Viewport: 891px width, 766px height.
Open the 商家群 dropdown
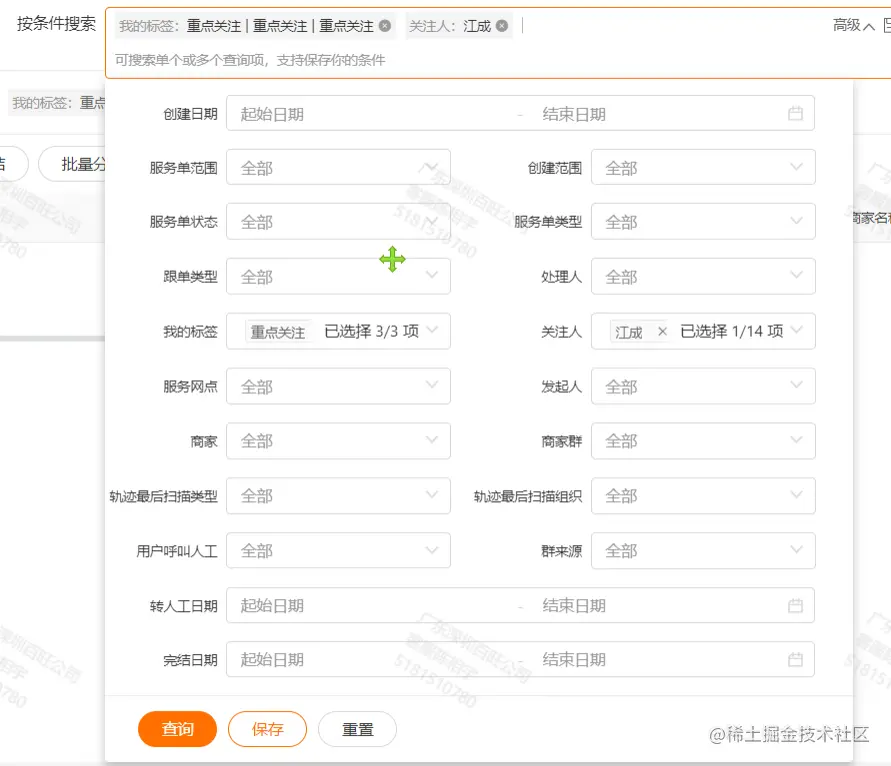(x=703, y=440)
